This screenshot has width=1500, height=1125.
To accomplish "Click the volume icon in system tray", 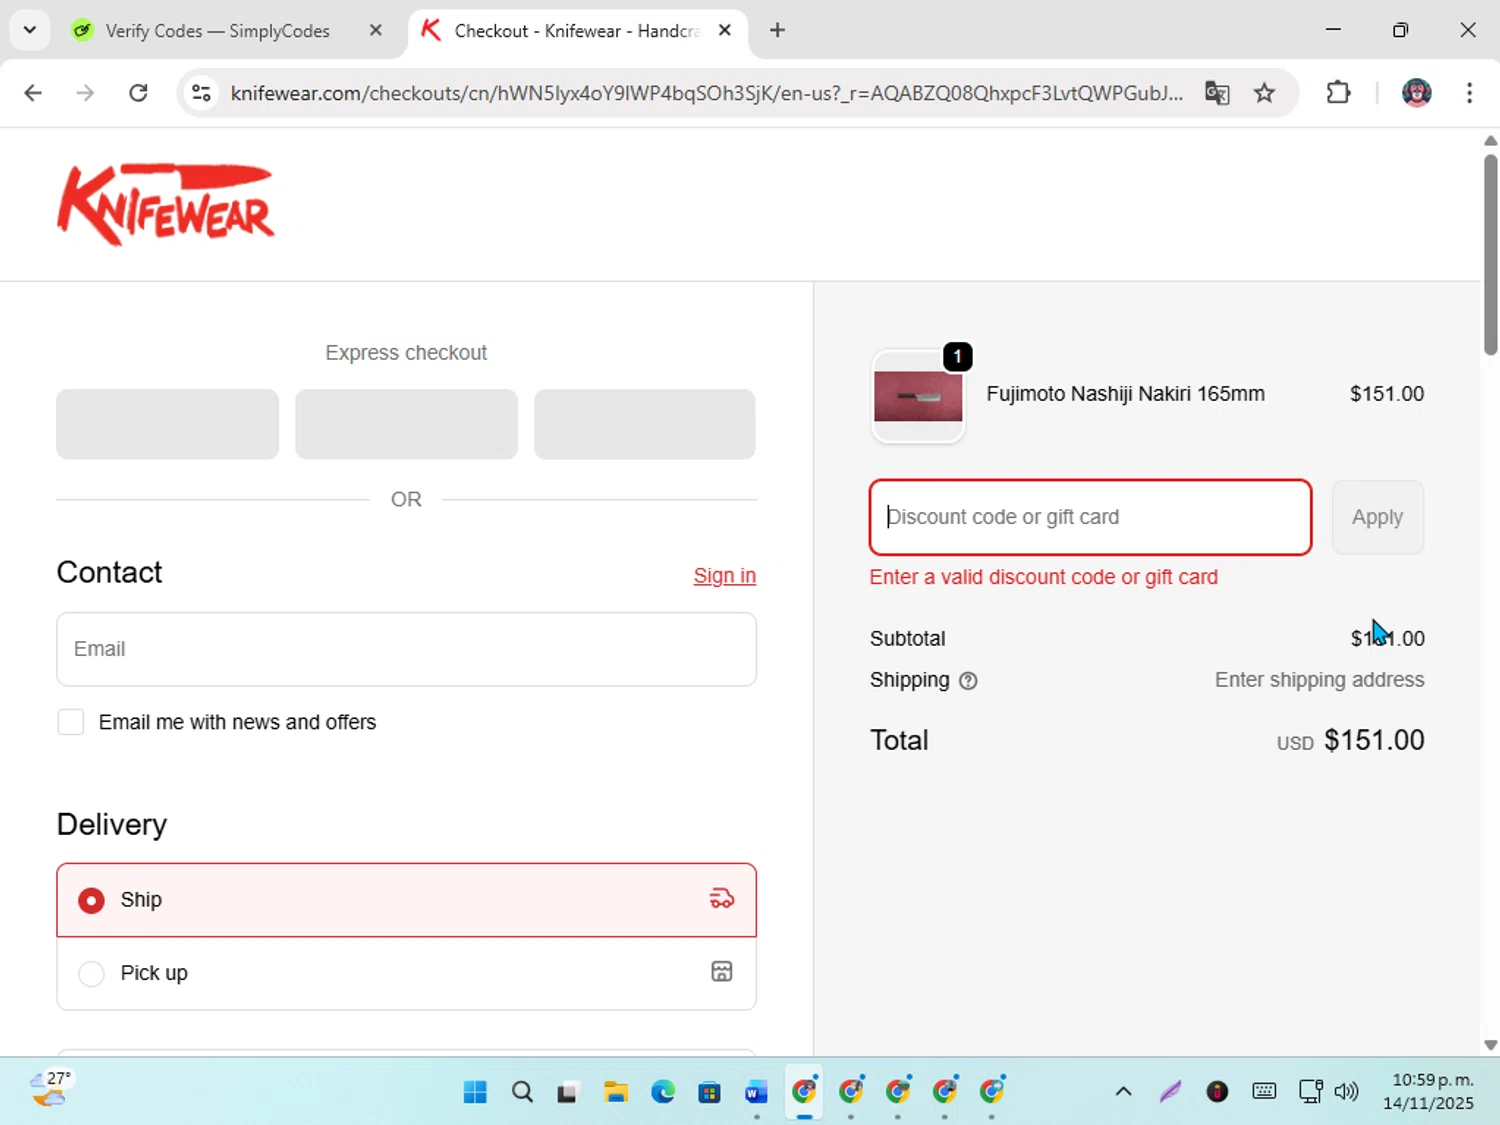I will 1347,1091.
